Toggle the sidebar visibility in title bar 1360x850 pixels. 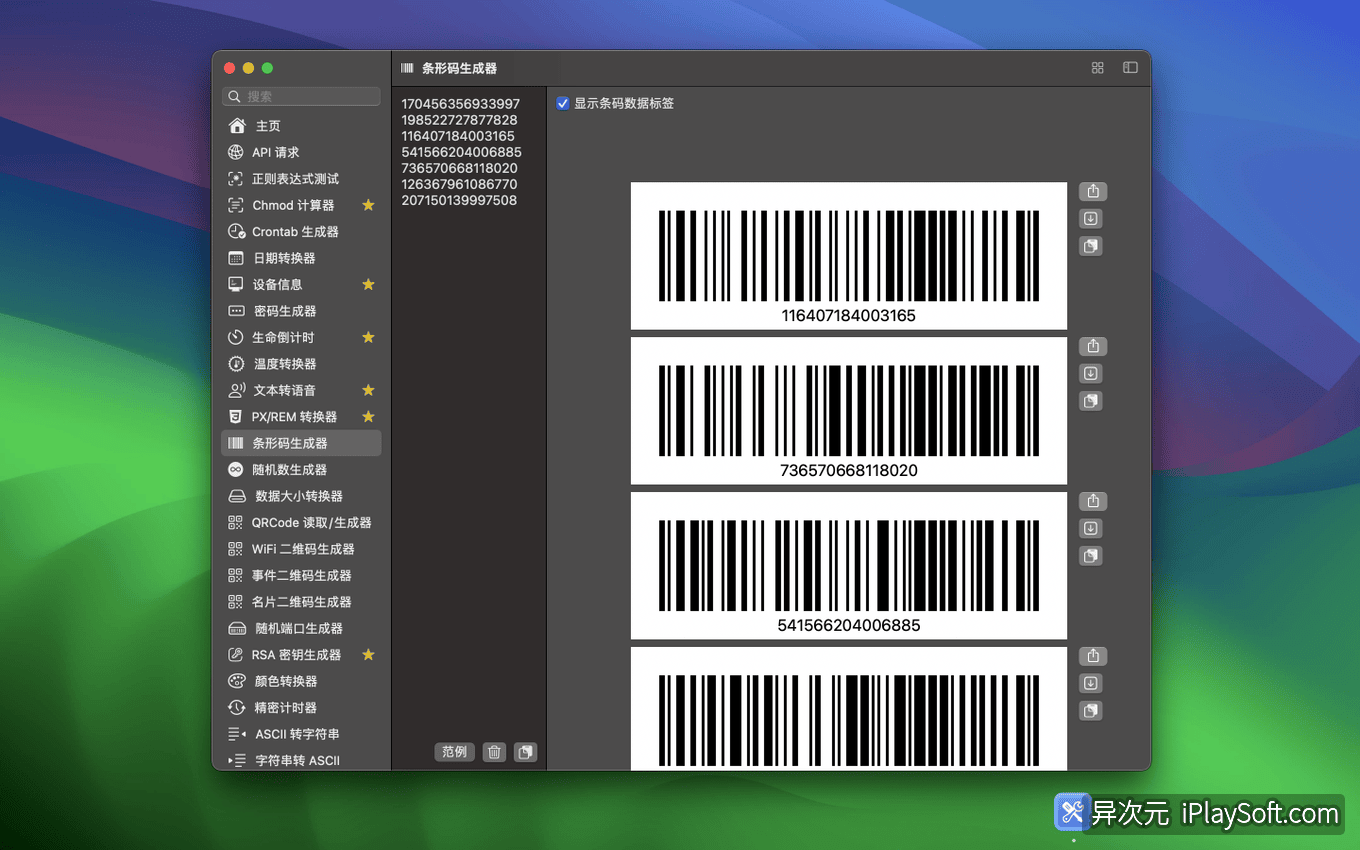coord(1130,67)
